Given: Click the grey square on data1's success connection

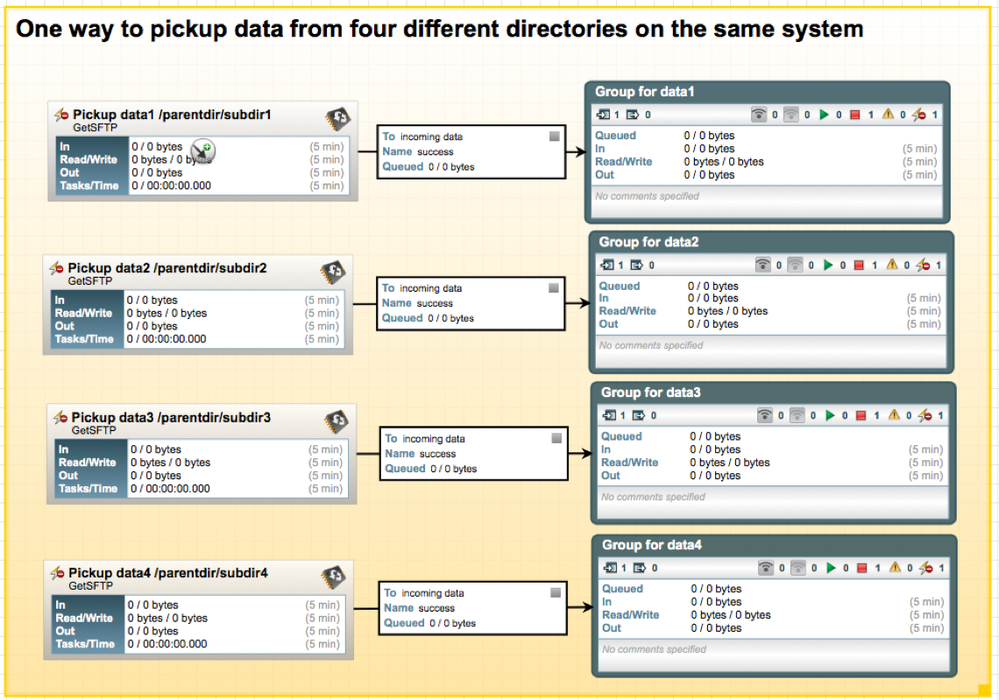Looking at the screenshot, I should tap(554, 136).
